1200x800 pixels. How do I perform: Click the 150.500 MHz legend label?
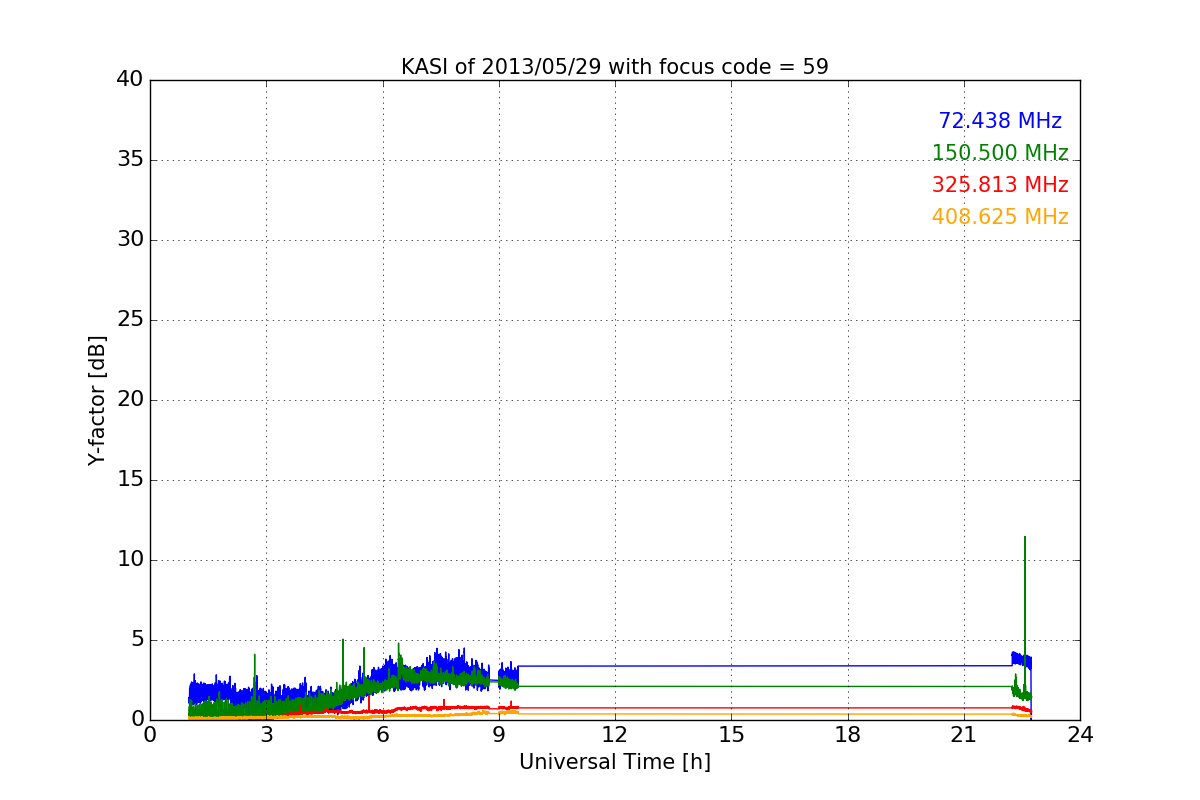coord(1000,153)
